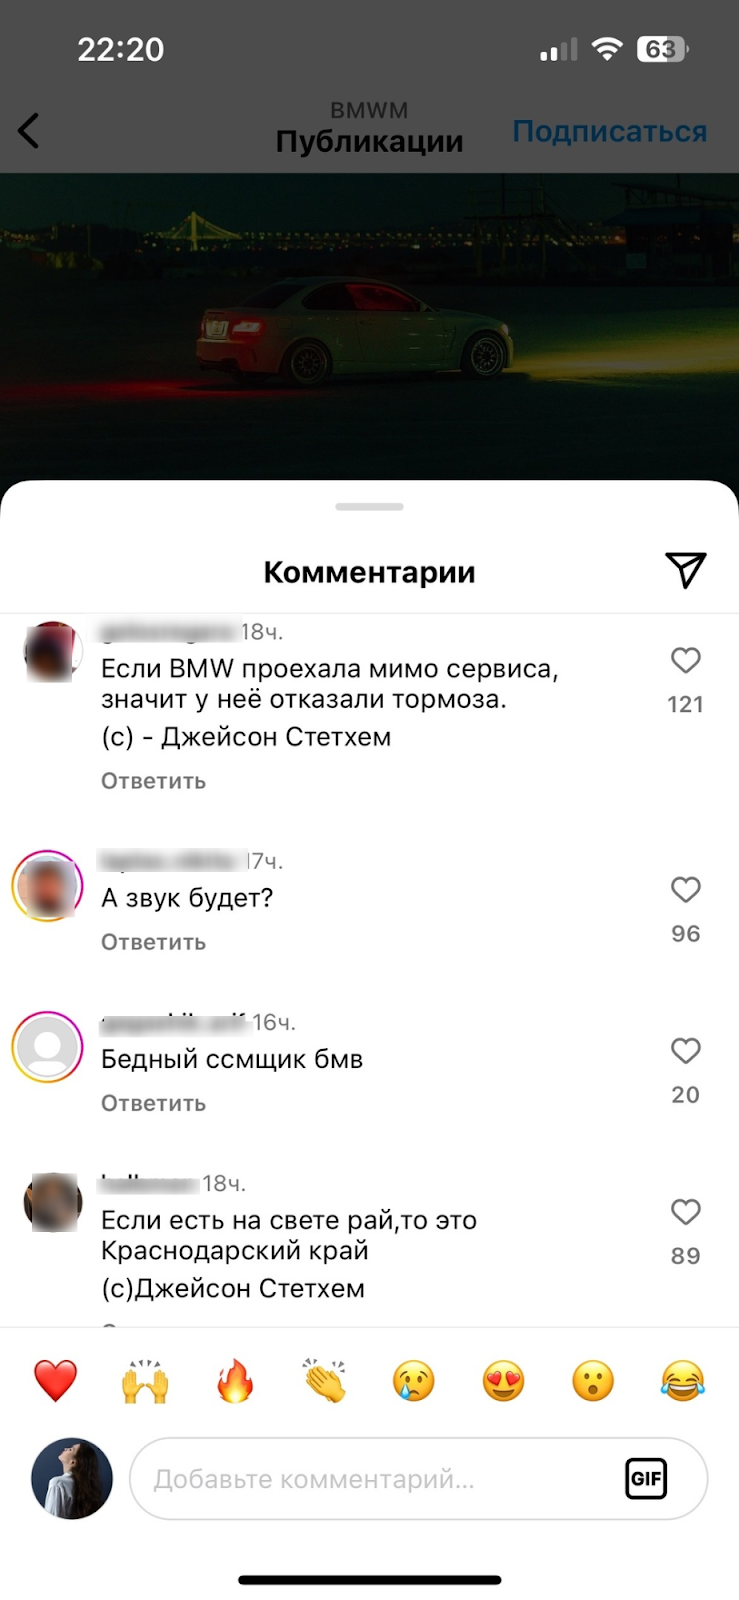Like the 'Бедный ссмщик бмв' comment
Viewport: 739px width, 1600px height.
(685, 1050)
